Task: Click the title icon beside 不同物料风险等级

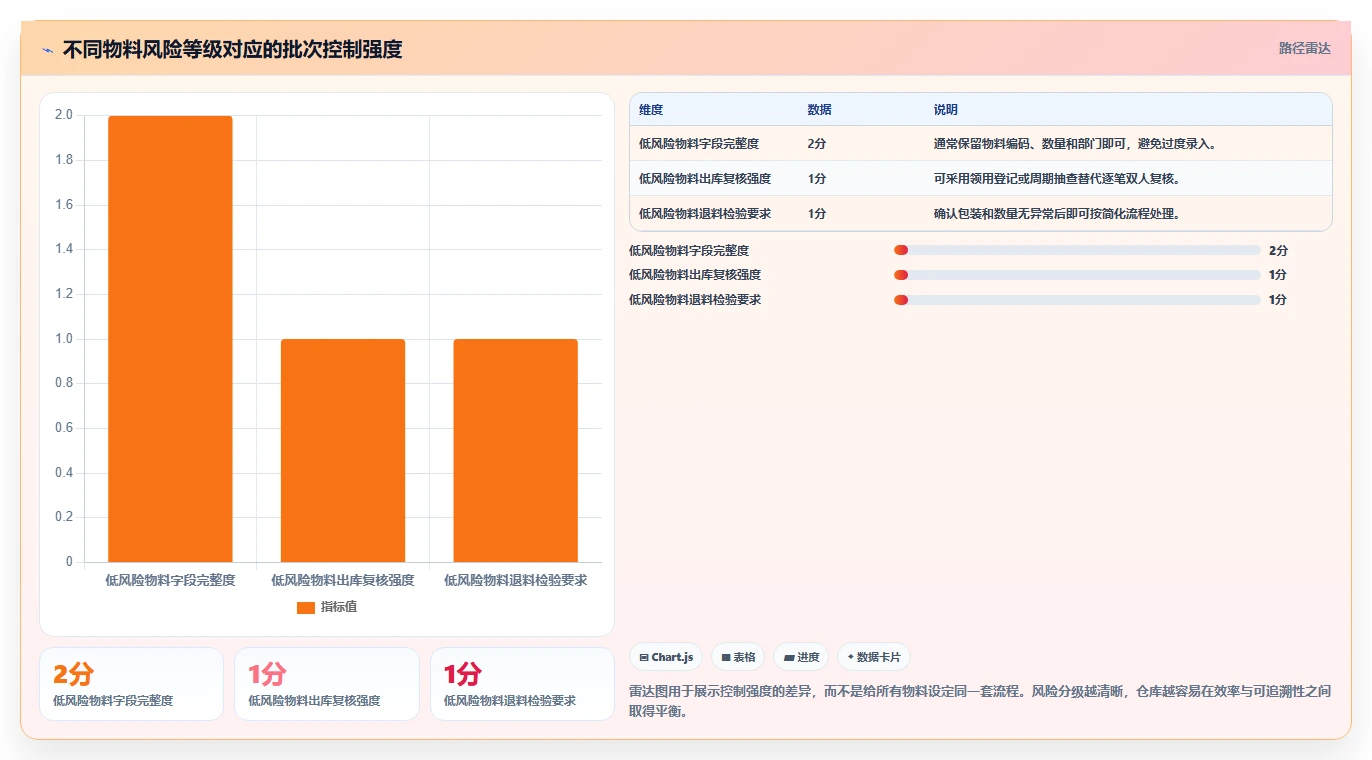Action: (47, 50)
